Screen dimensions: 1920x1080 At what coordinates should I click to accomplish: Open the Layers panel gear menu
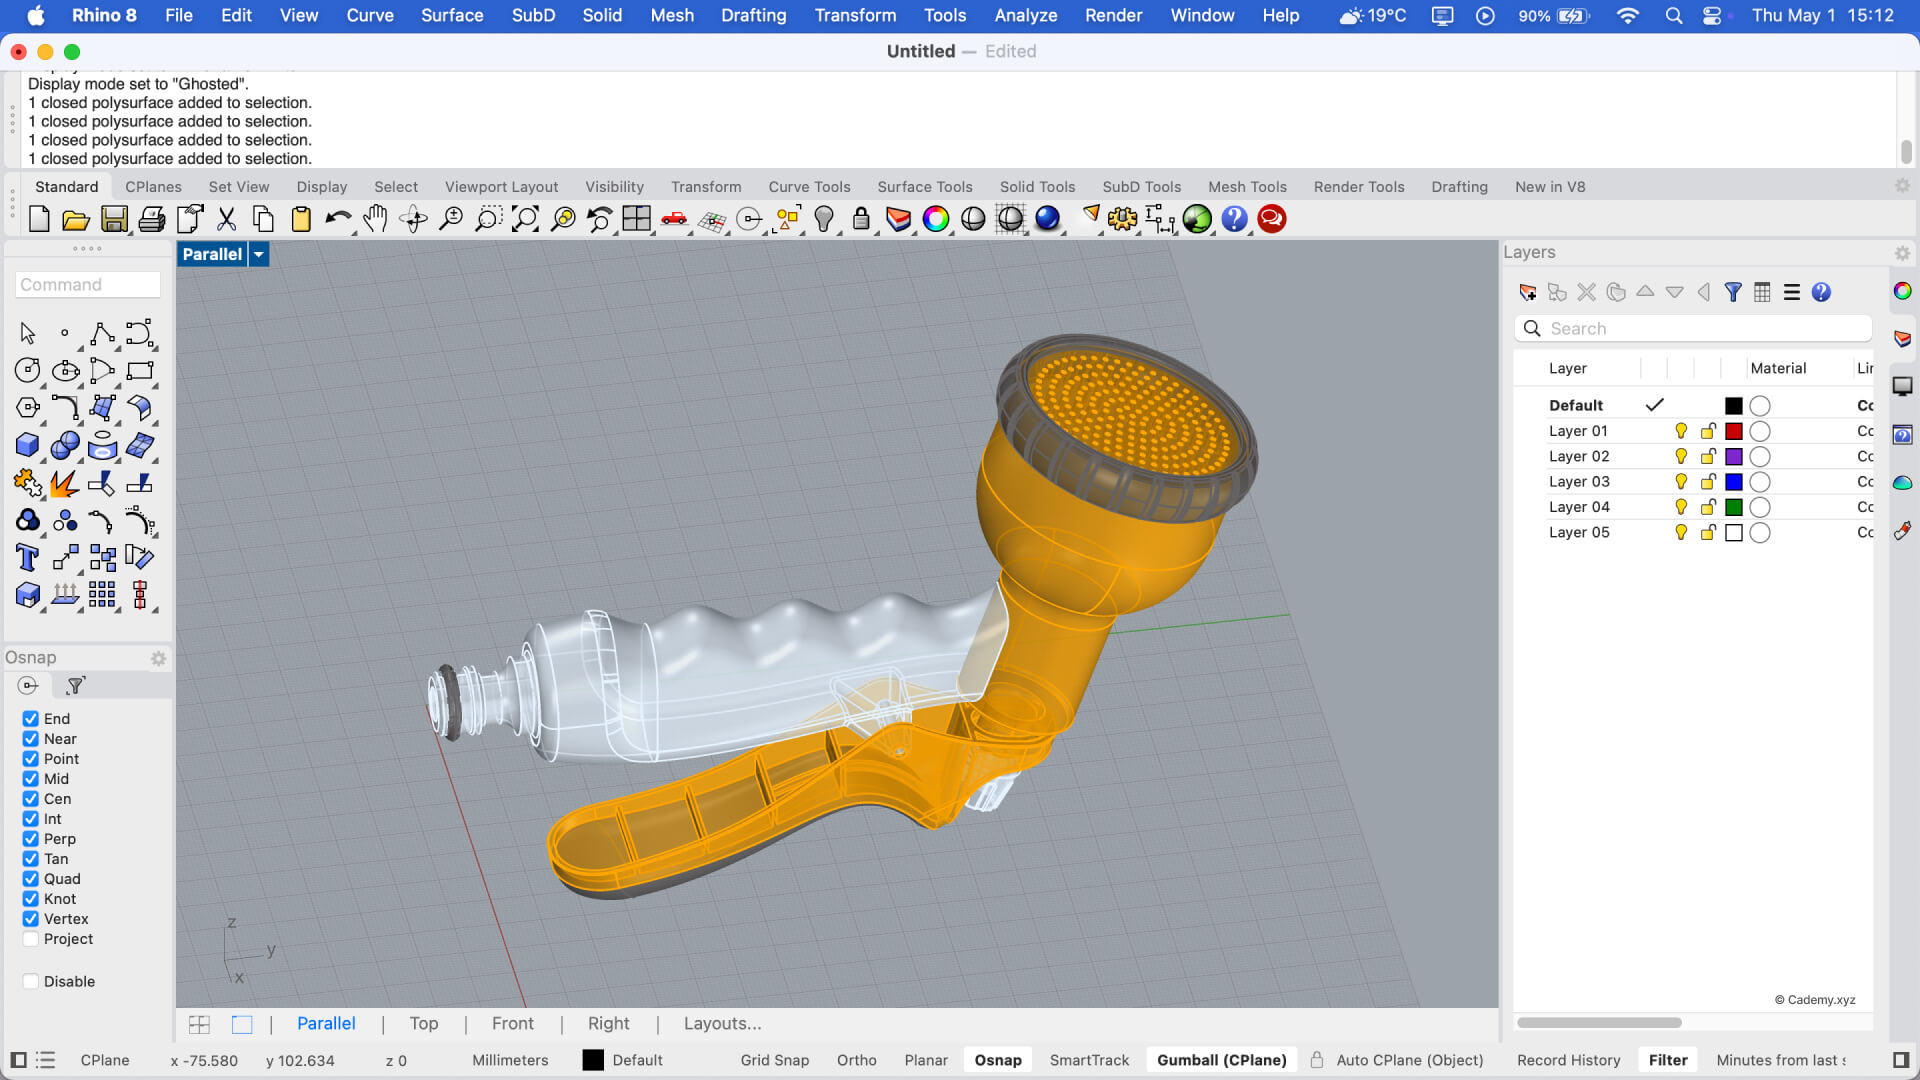click(x=1902, y=253)
